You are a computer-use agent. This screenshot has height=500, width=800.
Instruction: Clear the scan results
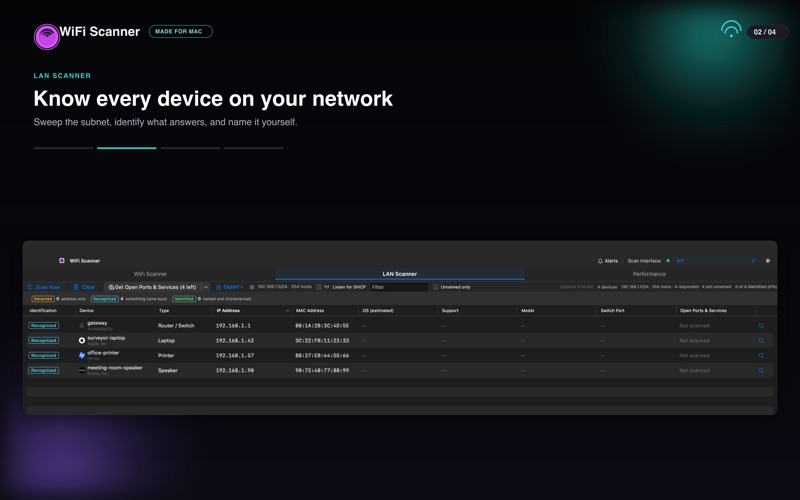[84, 287]
